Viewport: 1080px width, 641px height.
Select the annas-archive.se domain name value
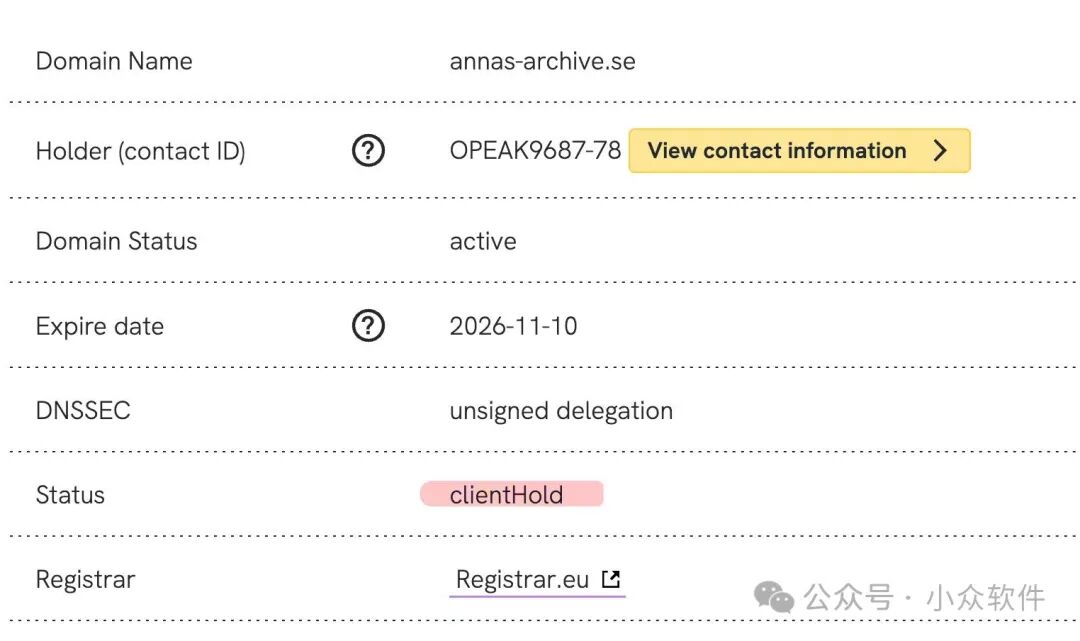(542, 61)
